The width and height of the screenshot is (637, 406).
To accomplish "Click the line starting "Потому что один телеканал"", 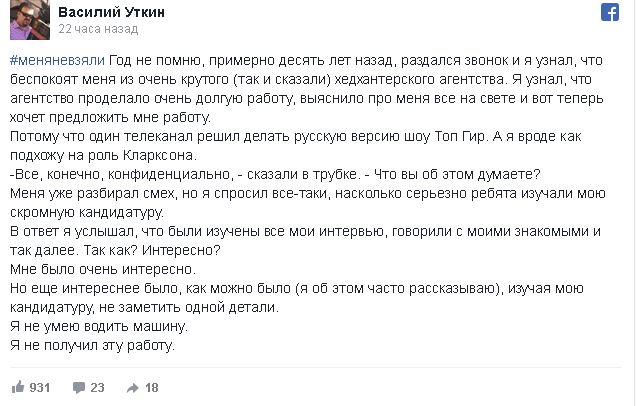I will coord(300,136).
